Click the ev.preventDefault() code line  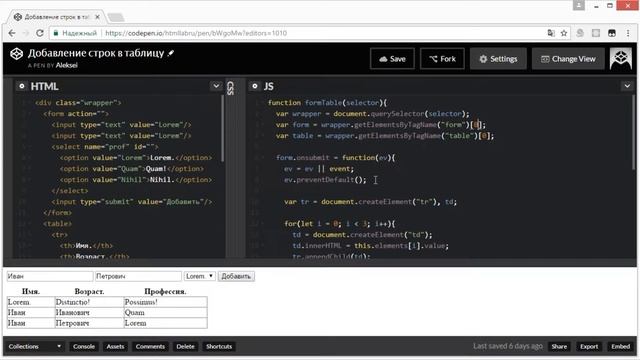click(x=325, y=180)
